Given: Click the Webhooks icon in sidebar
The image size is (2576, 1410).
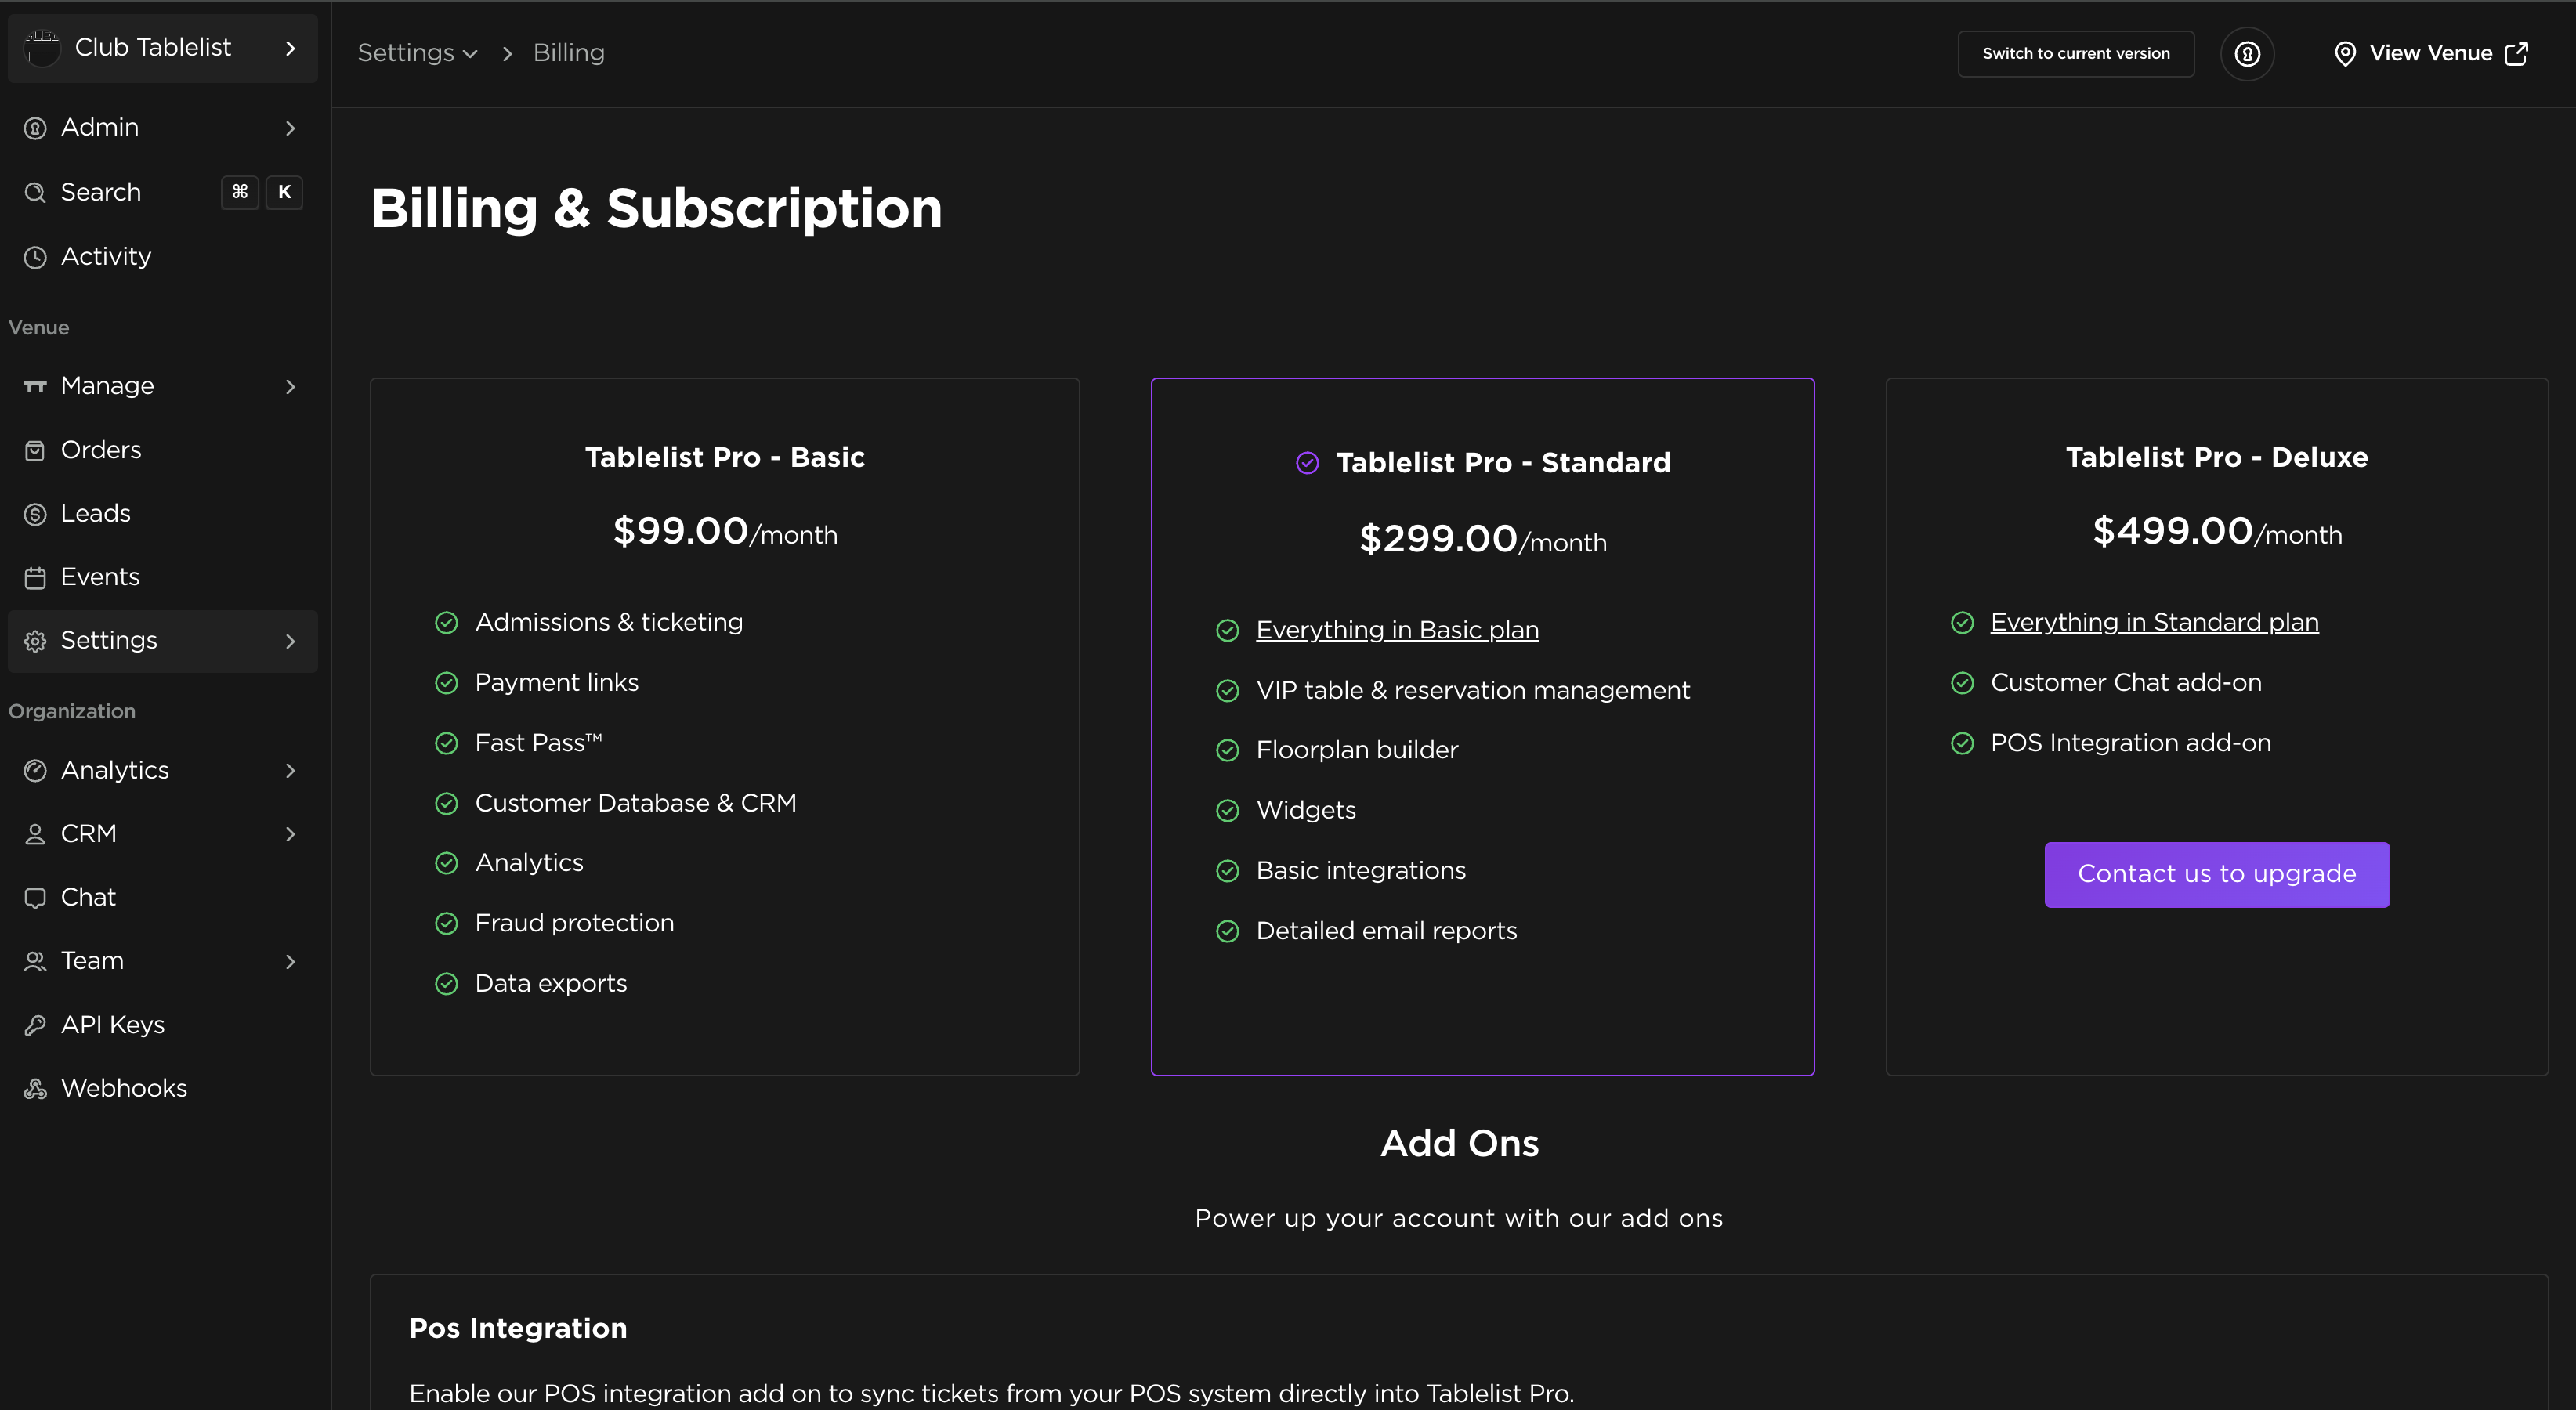Looking at the screenshot, I should click(x=35, y=1089).
